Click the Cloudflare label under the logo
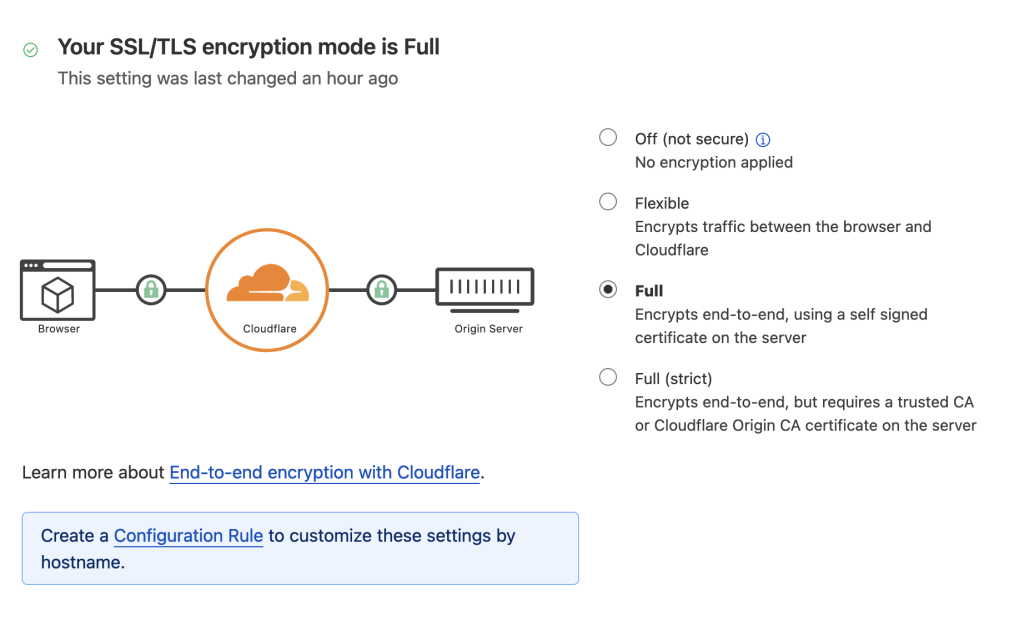 click(x=269, y=329)
